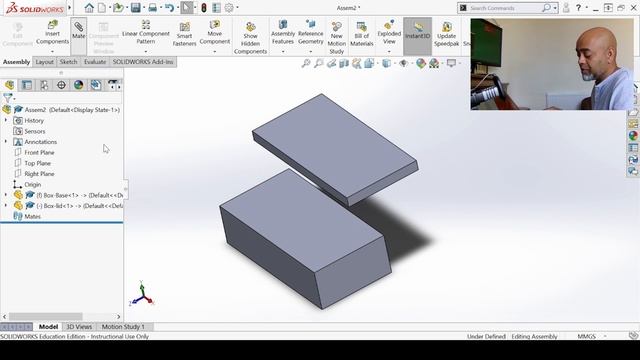This screenshot has height=360, width=640.
Task: Start a New Motion Study
Action: (x=337, y=38)
